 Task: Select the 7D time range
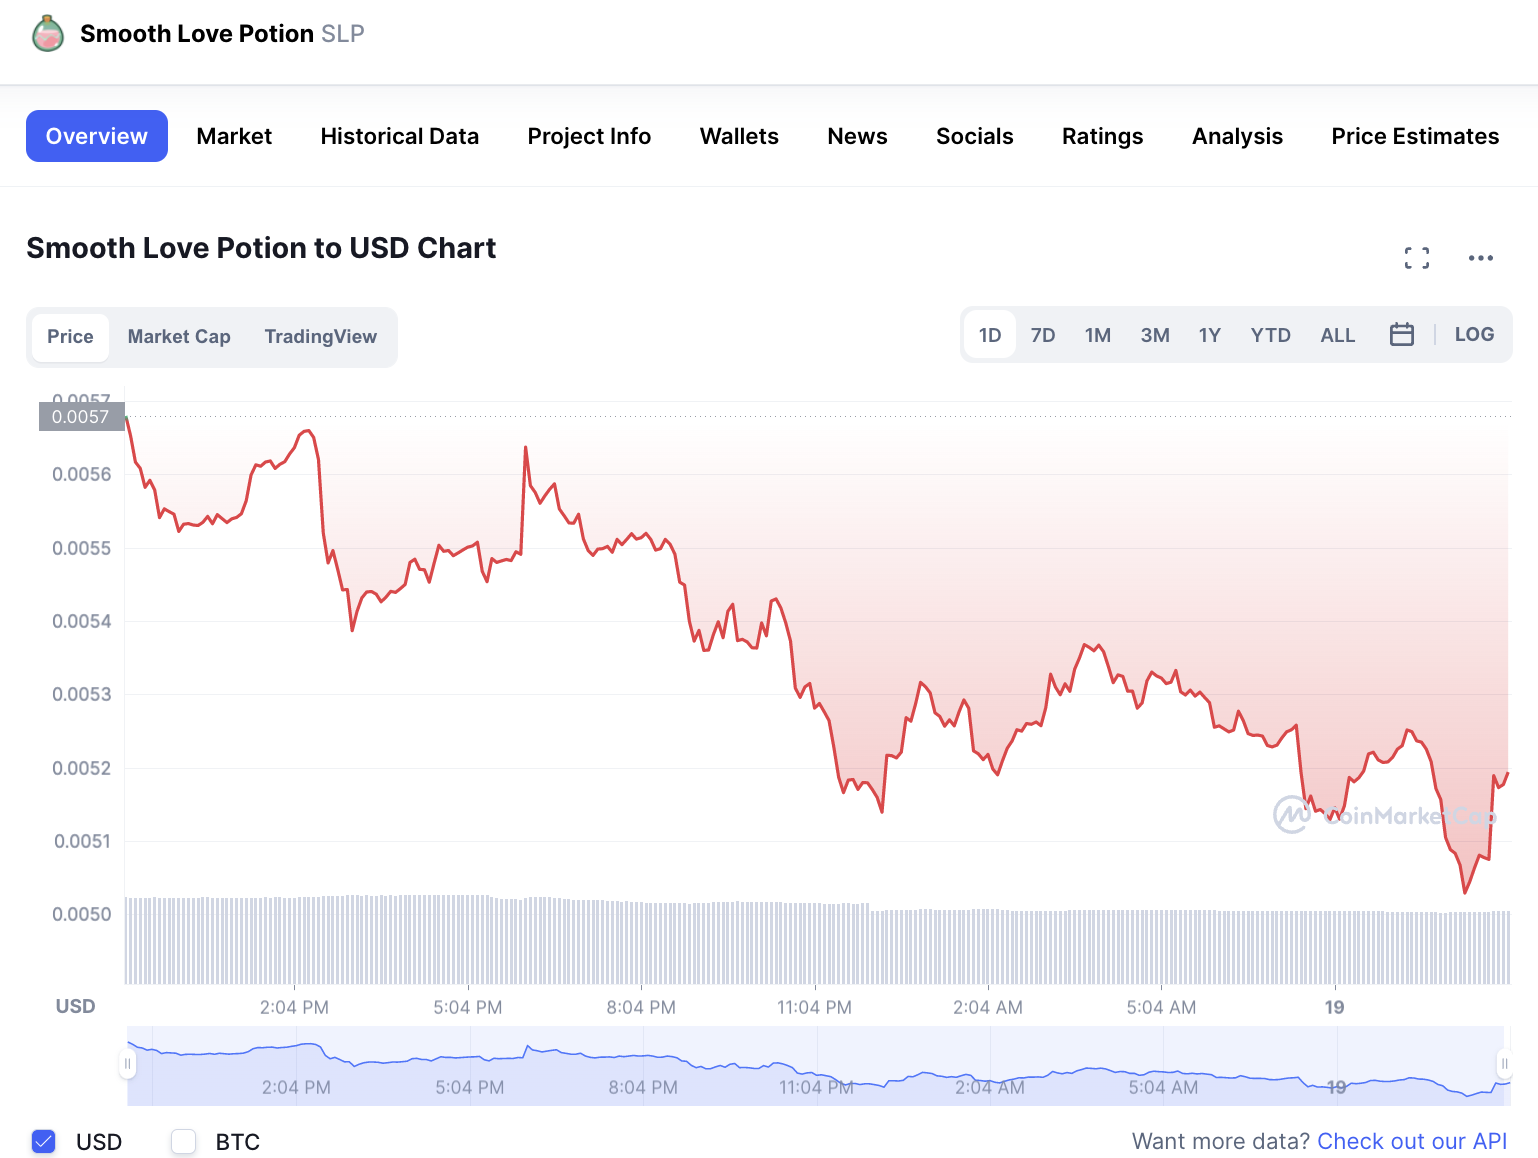pyautogui.click(x=1042, y=335)
